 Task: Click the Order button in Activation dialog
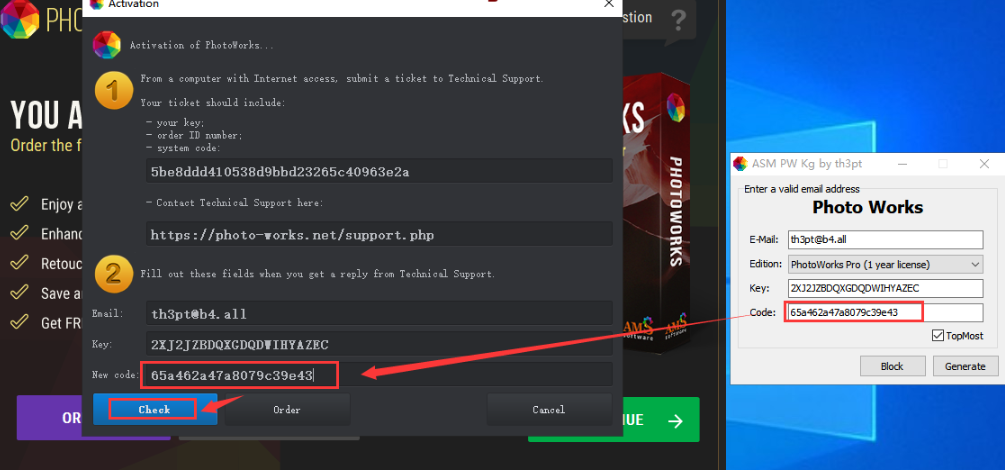click(286, 409)
